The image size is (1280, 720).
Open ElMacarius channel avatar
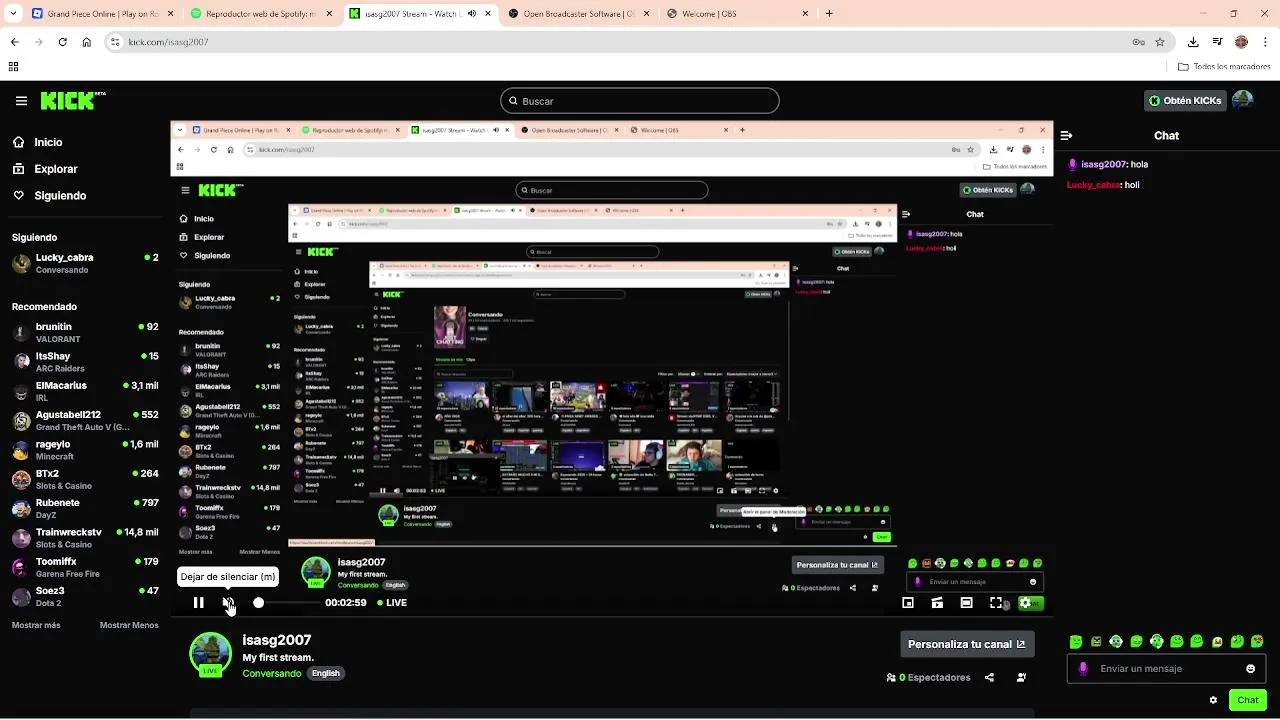(21, 391)
